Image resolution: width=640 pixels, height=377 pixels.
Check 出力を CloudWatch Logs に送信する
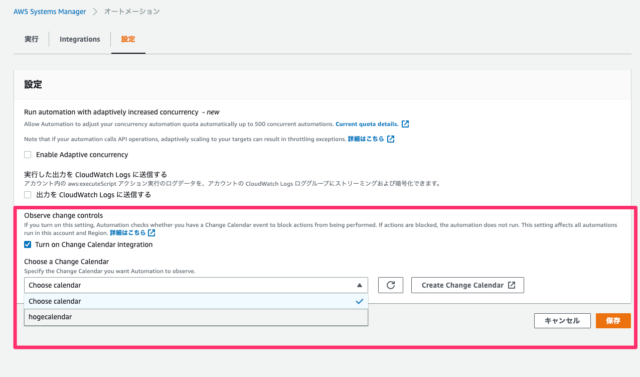pyautogui.click(x=28, y=195)
